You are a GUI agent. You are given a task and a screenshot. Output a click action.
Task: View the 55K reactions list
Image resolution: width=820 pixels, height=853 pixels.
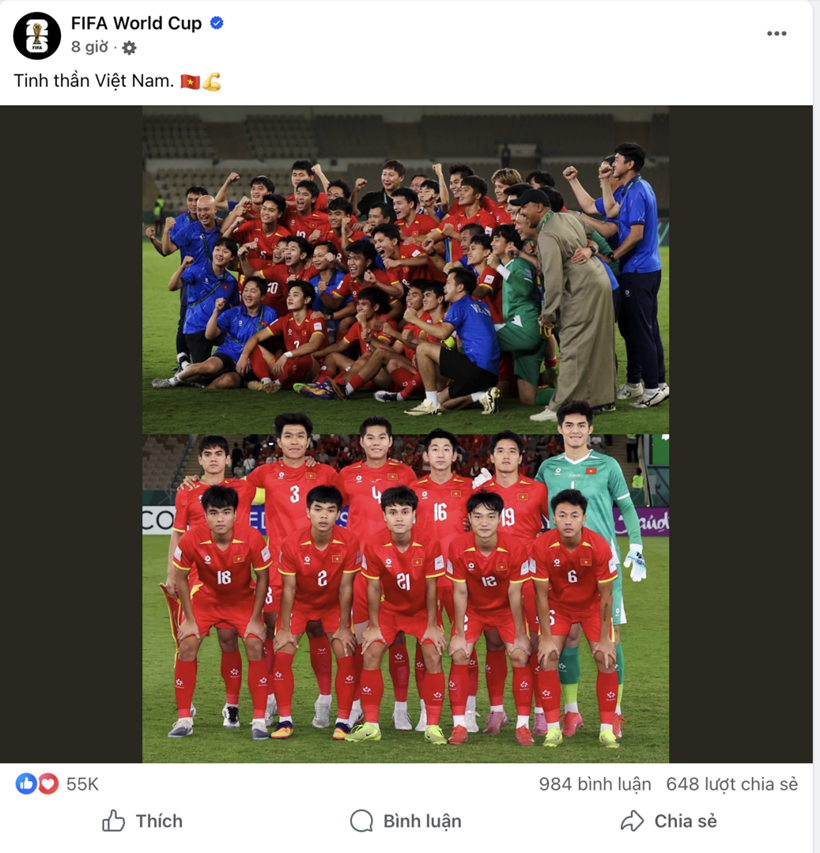83,784
